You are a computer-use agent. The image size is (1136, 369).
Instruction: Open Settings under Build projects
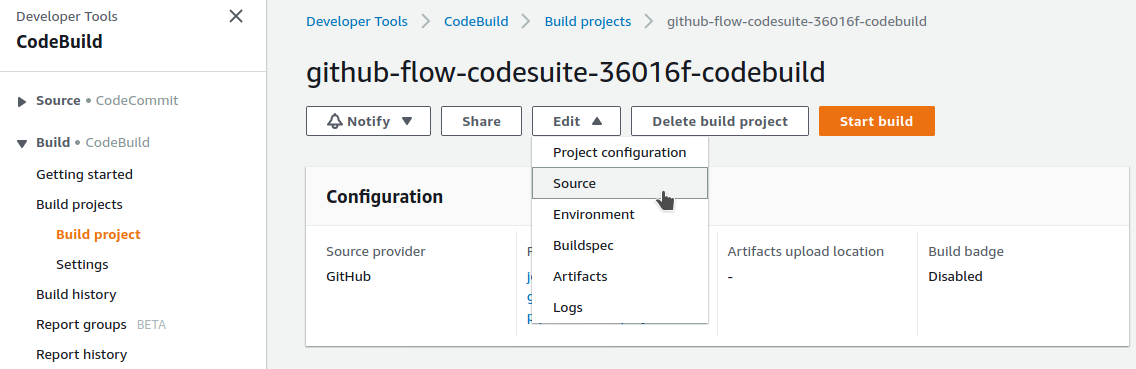[x=82, y=265]
